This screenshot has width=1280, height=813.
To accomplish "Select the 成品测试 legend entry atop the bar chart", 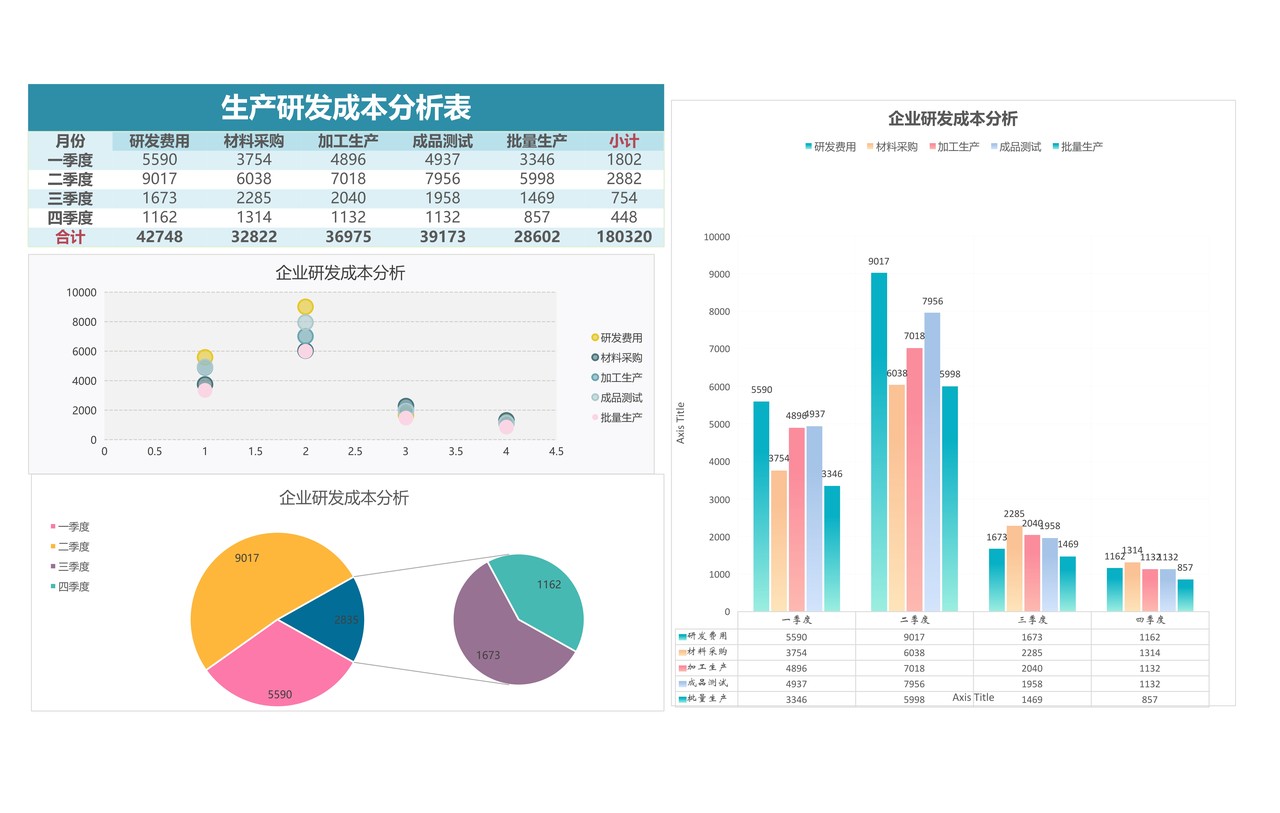I will (1016, 147).
